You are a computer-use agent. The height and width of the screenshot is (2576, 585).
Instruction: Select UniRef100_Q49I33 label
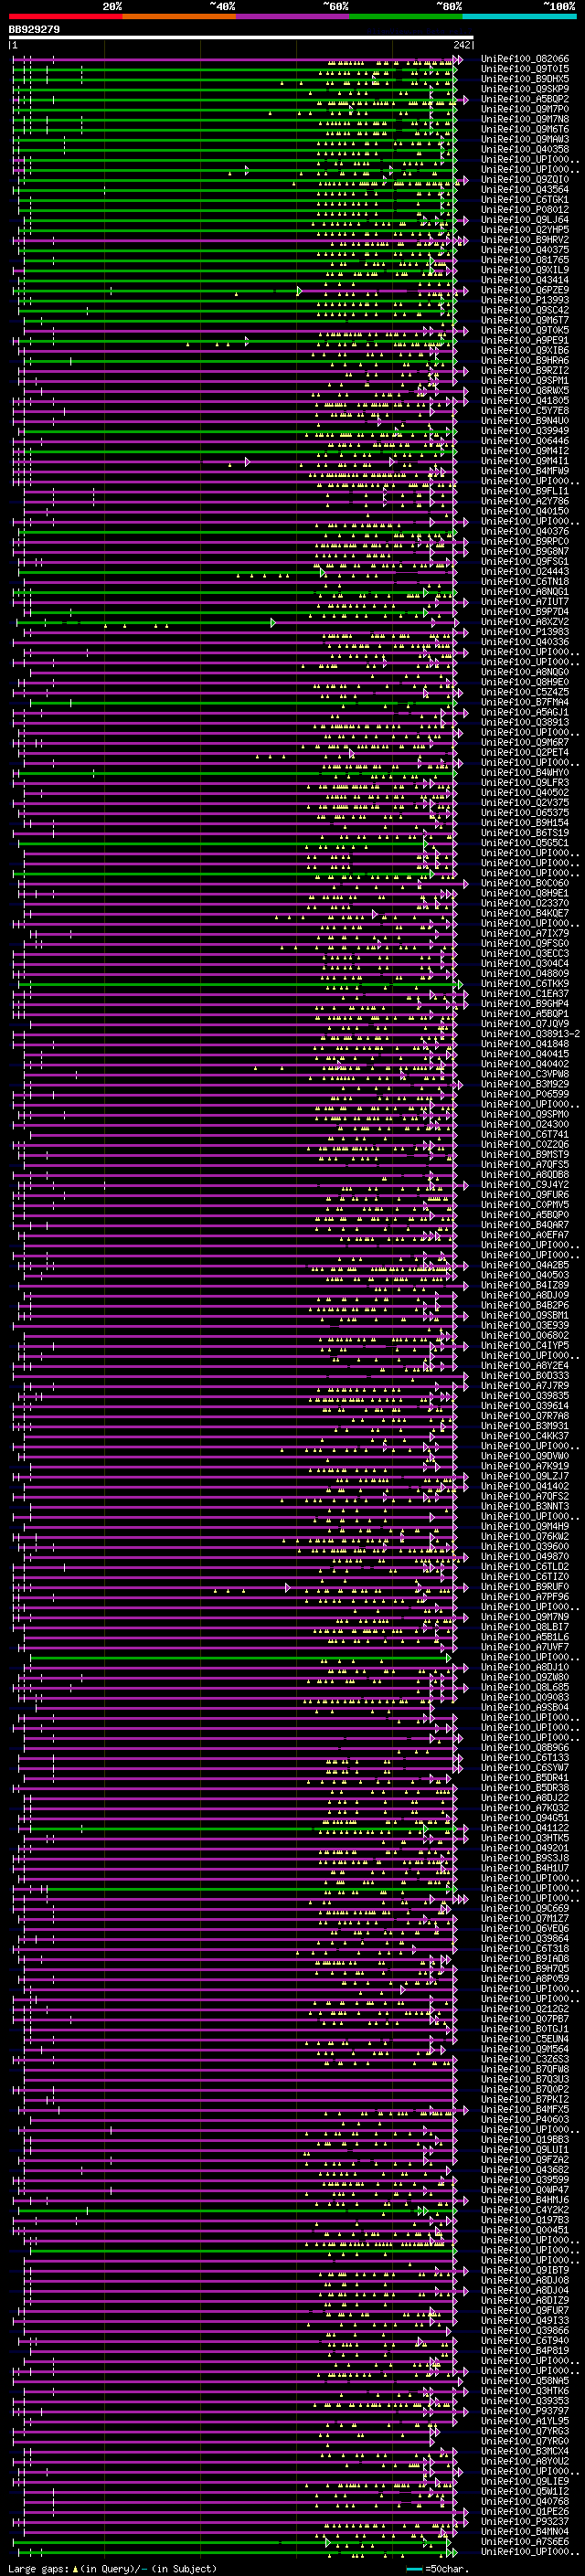[525, 2320]
